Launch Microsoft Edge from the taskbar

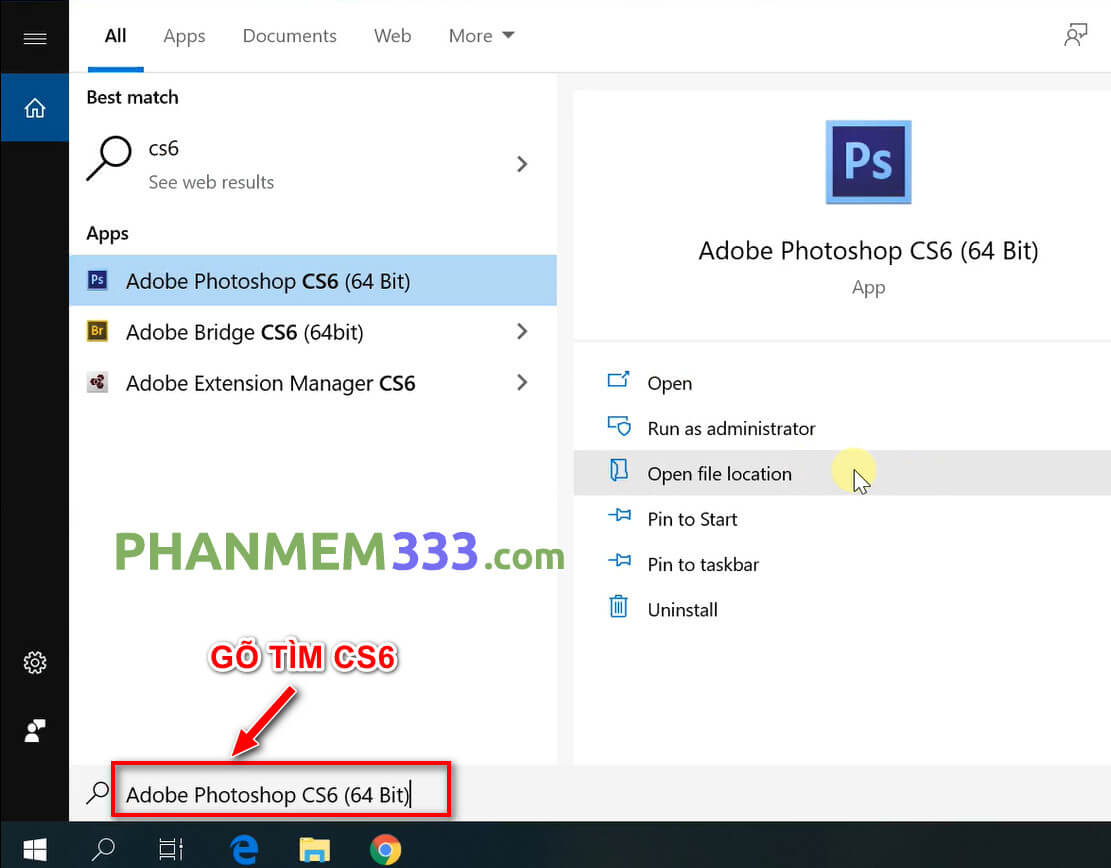pos(244,849)
